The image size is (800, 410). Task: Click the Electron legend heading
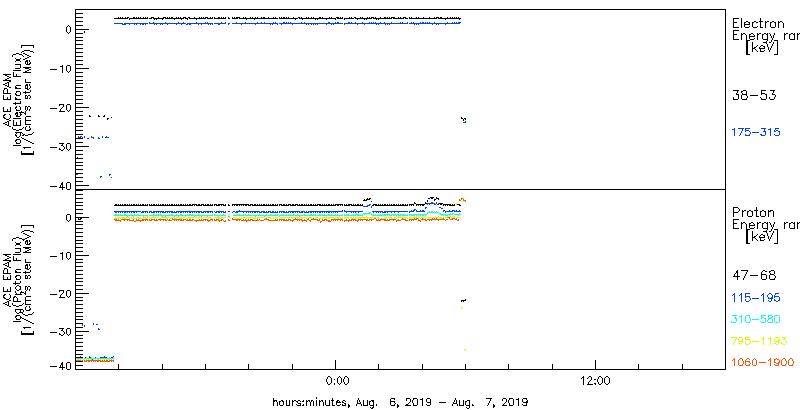click(x=758, y=23)
